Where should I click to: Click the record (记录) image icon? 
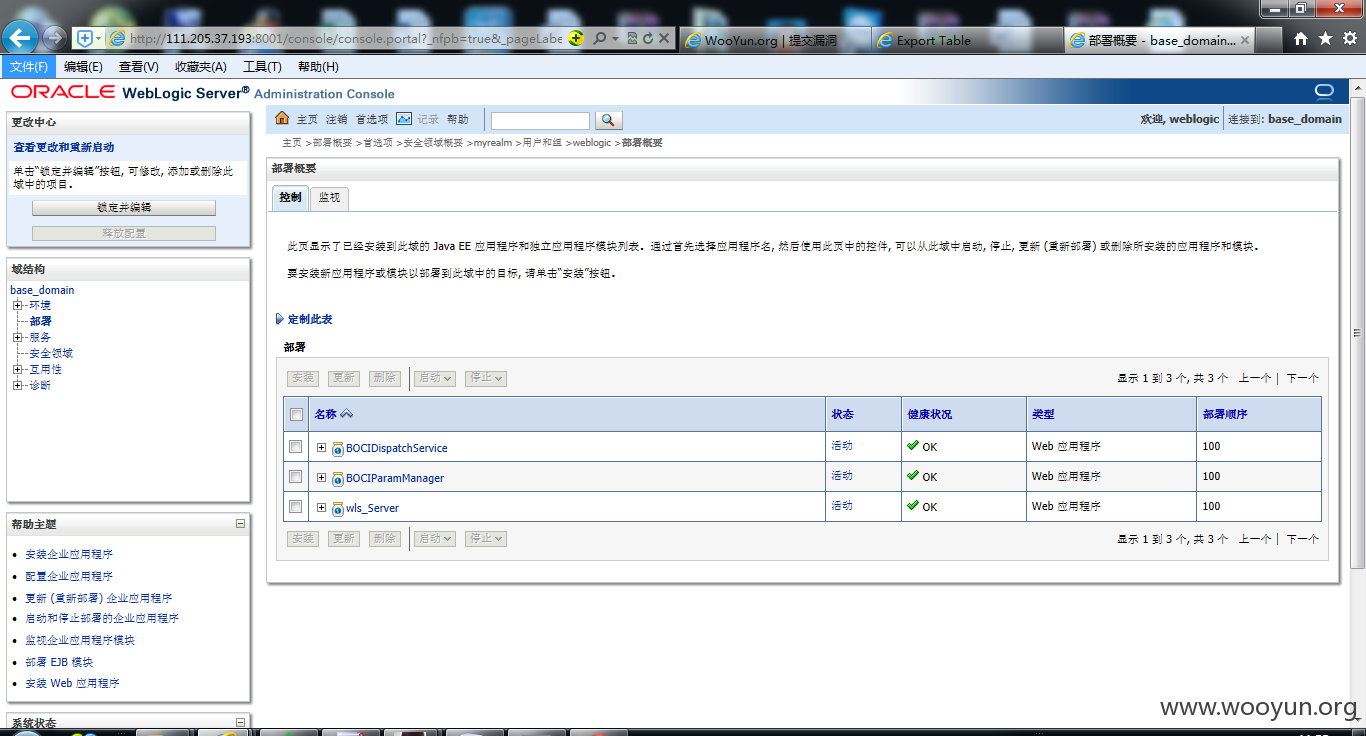(x=404, y=119)
